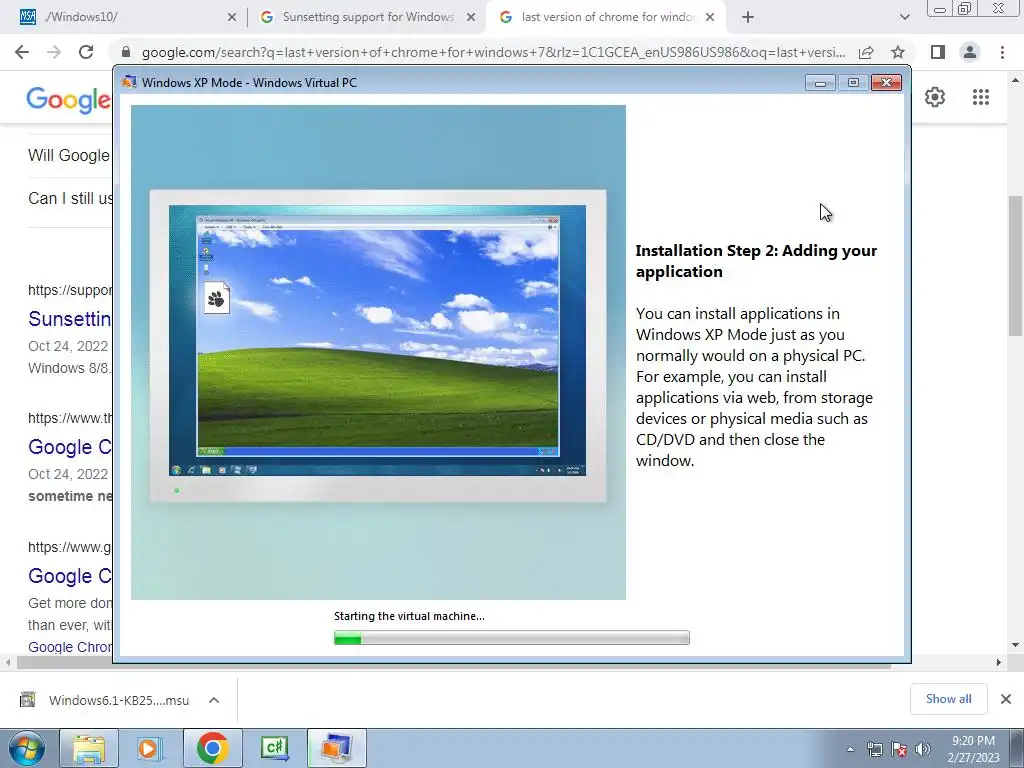Open the Windows Start menu
The width and height of the screenshot is (1024, 768).
tap(26, 748)
